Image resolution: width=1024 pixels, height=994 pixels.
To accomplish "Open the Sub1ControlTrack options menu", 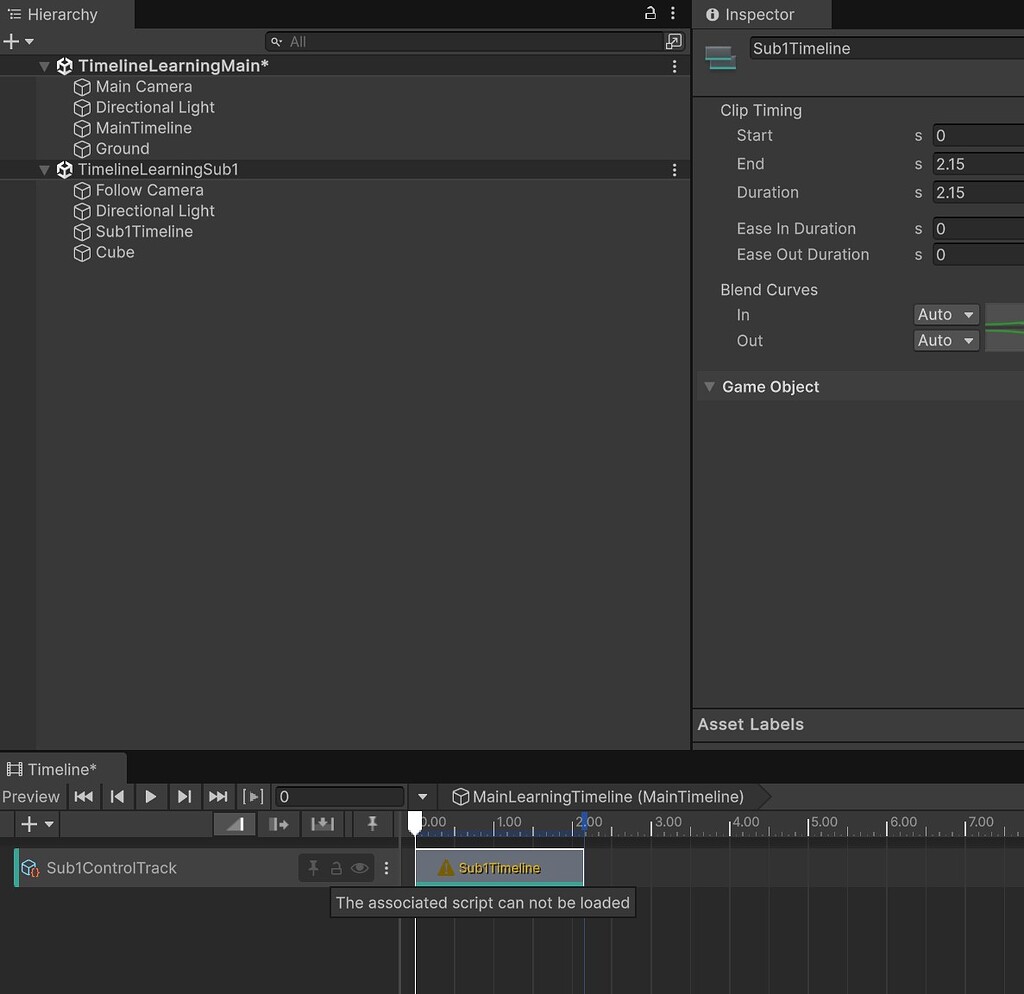I will [x=387, y=867].
